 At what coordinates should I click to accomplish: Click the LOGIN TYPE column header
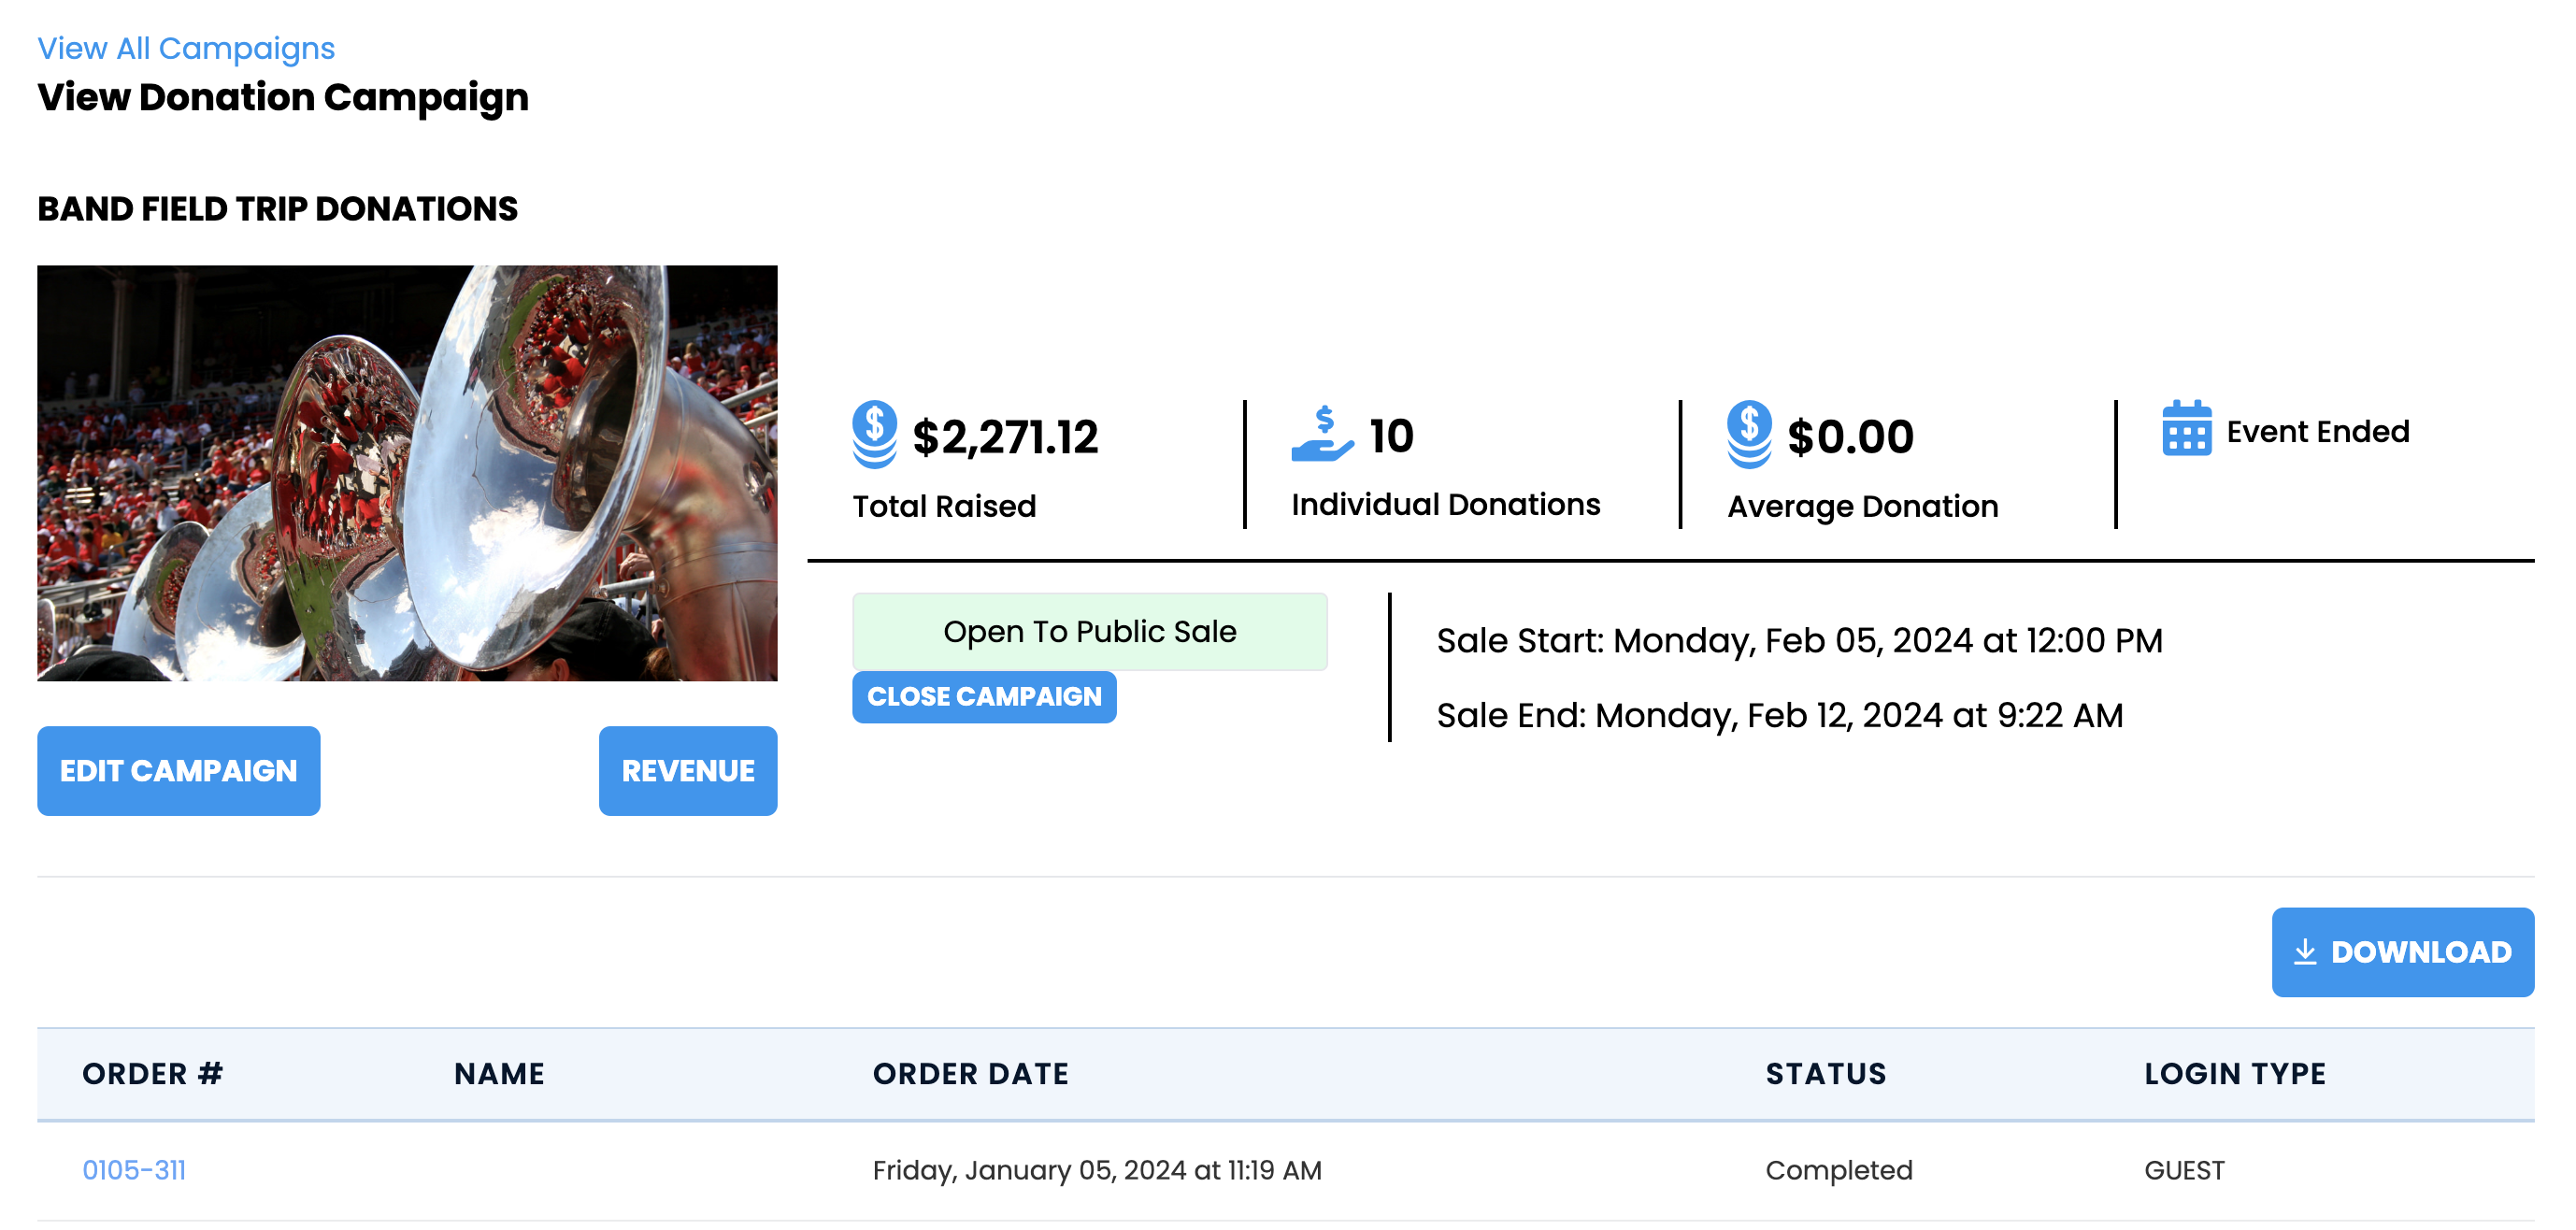pos(2235,1073)
